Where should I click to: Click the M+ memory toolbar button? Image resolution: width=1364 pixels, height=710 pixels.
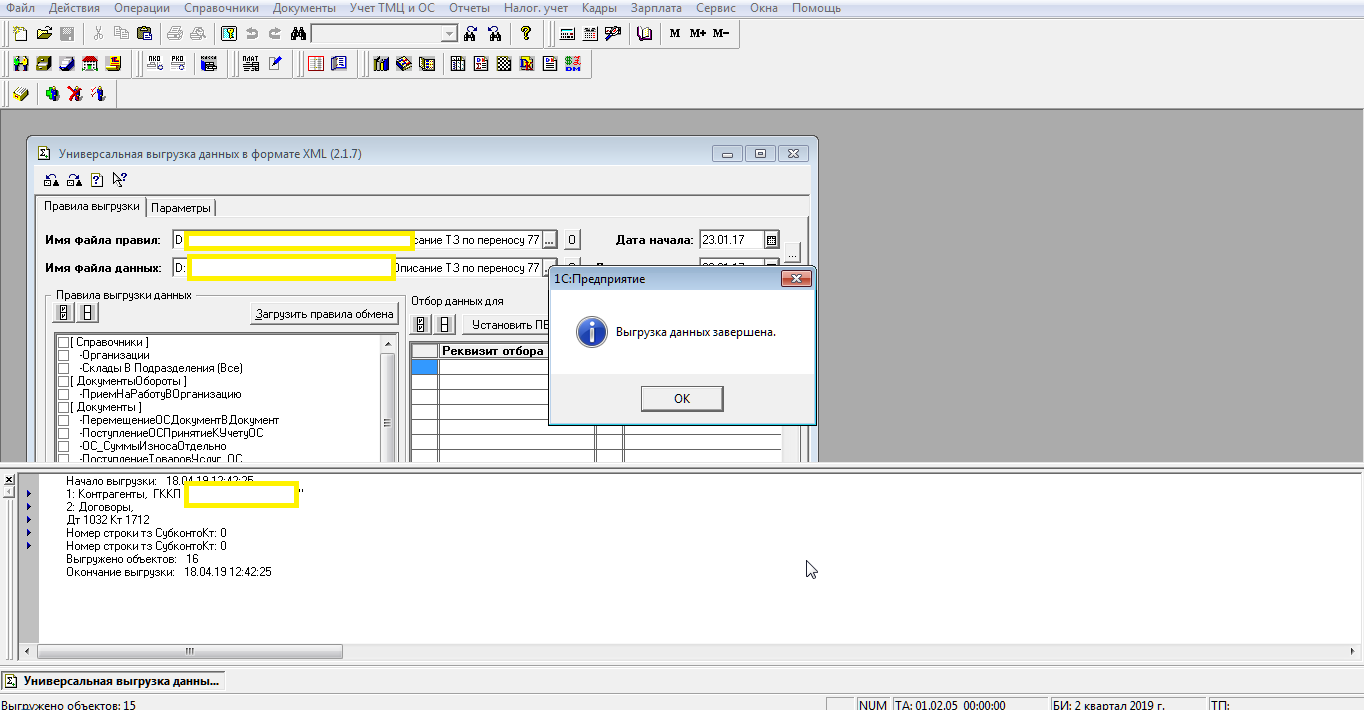[697, 33]
